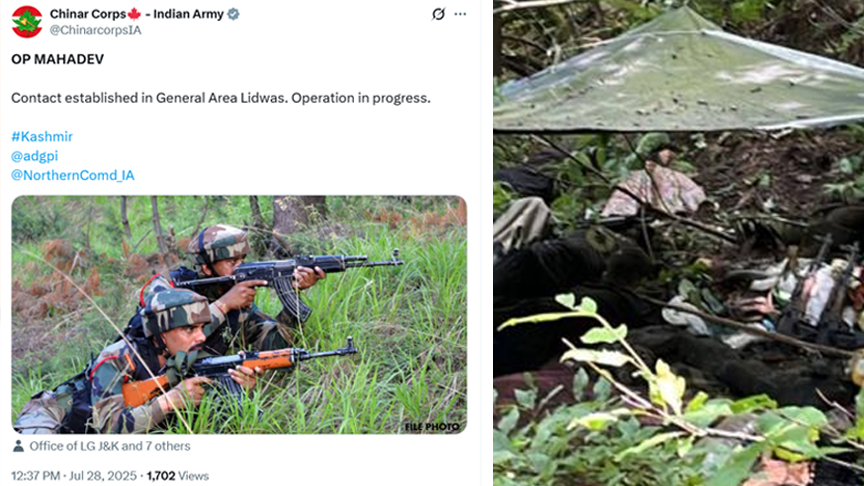864x486 pixels.
Task: Click the Contact established tweet text
Action: 220,98
